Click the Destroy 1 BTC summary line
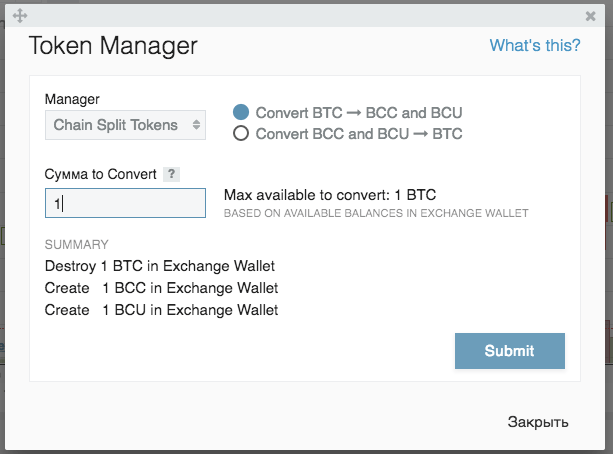Image resolution: width=613 pixels, height=454 pixels. tap(160, 266)
